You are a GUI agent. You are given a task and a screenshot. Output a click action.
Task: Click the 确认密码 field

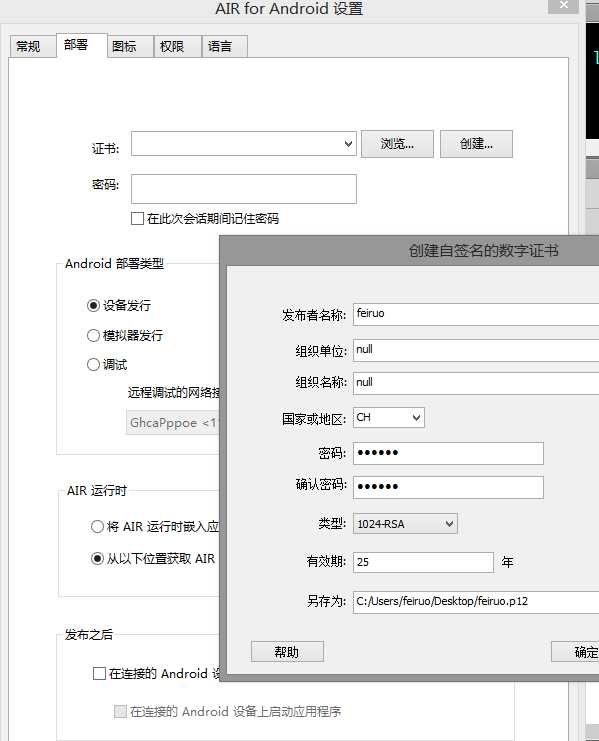[448, 487]
